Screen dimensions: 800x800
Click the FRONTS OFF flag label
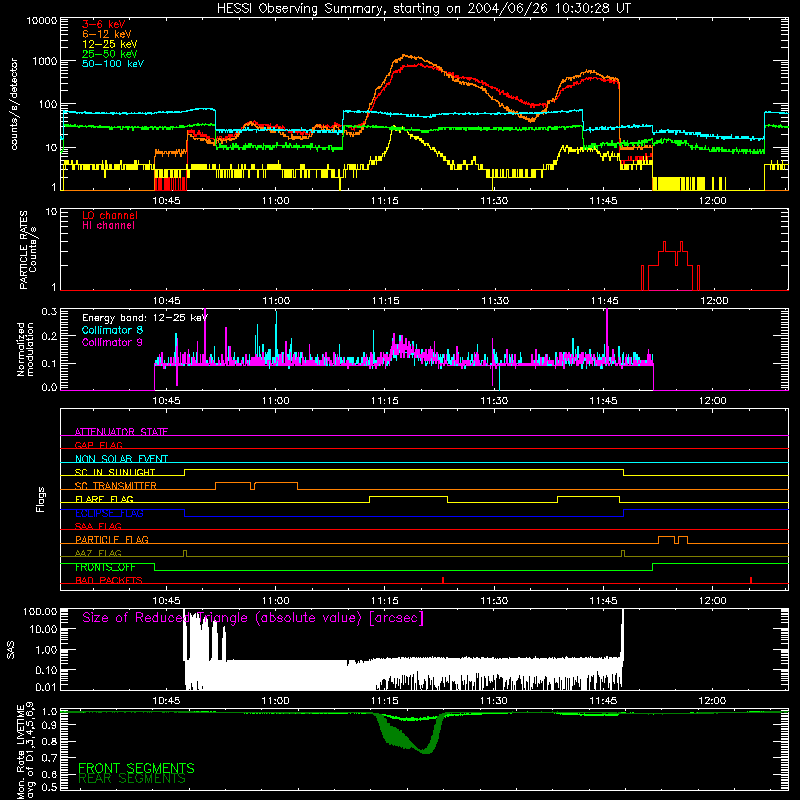point(105,567)
